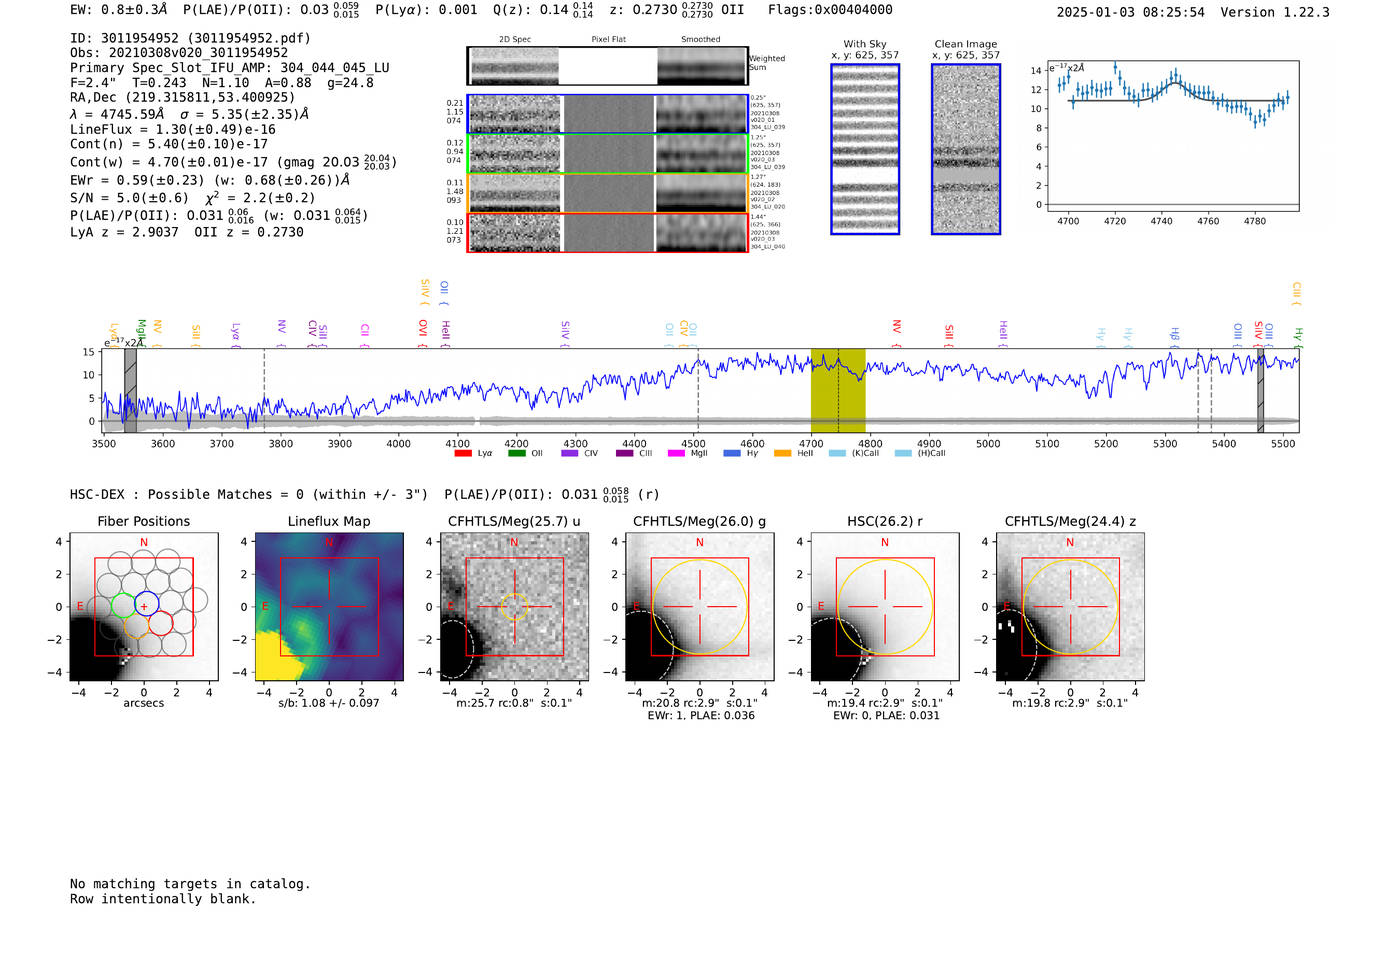Open the Lineflux Map panel

coord(329,607)
